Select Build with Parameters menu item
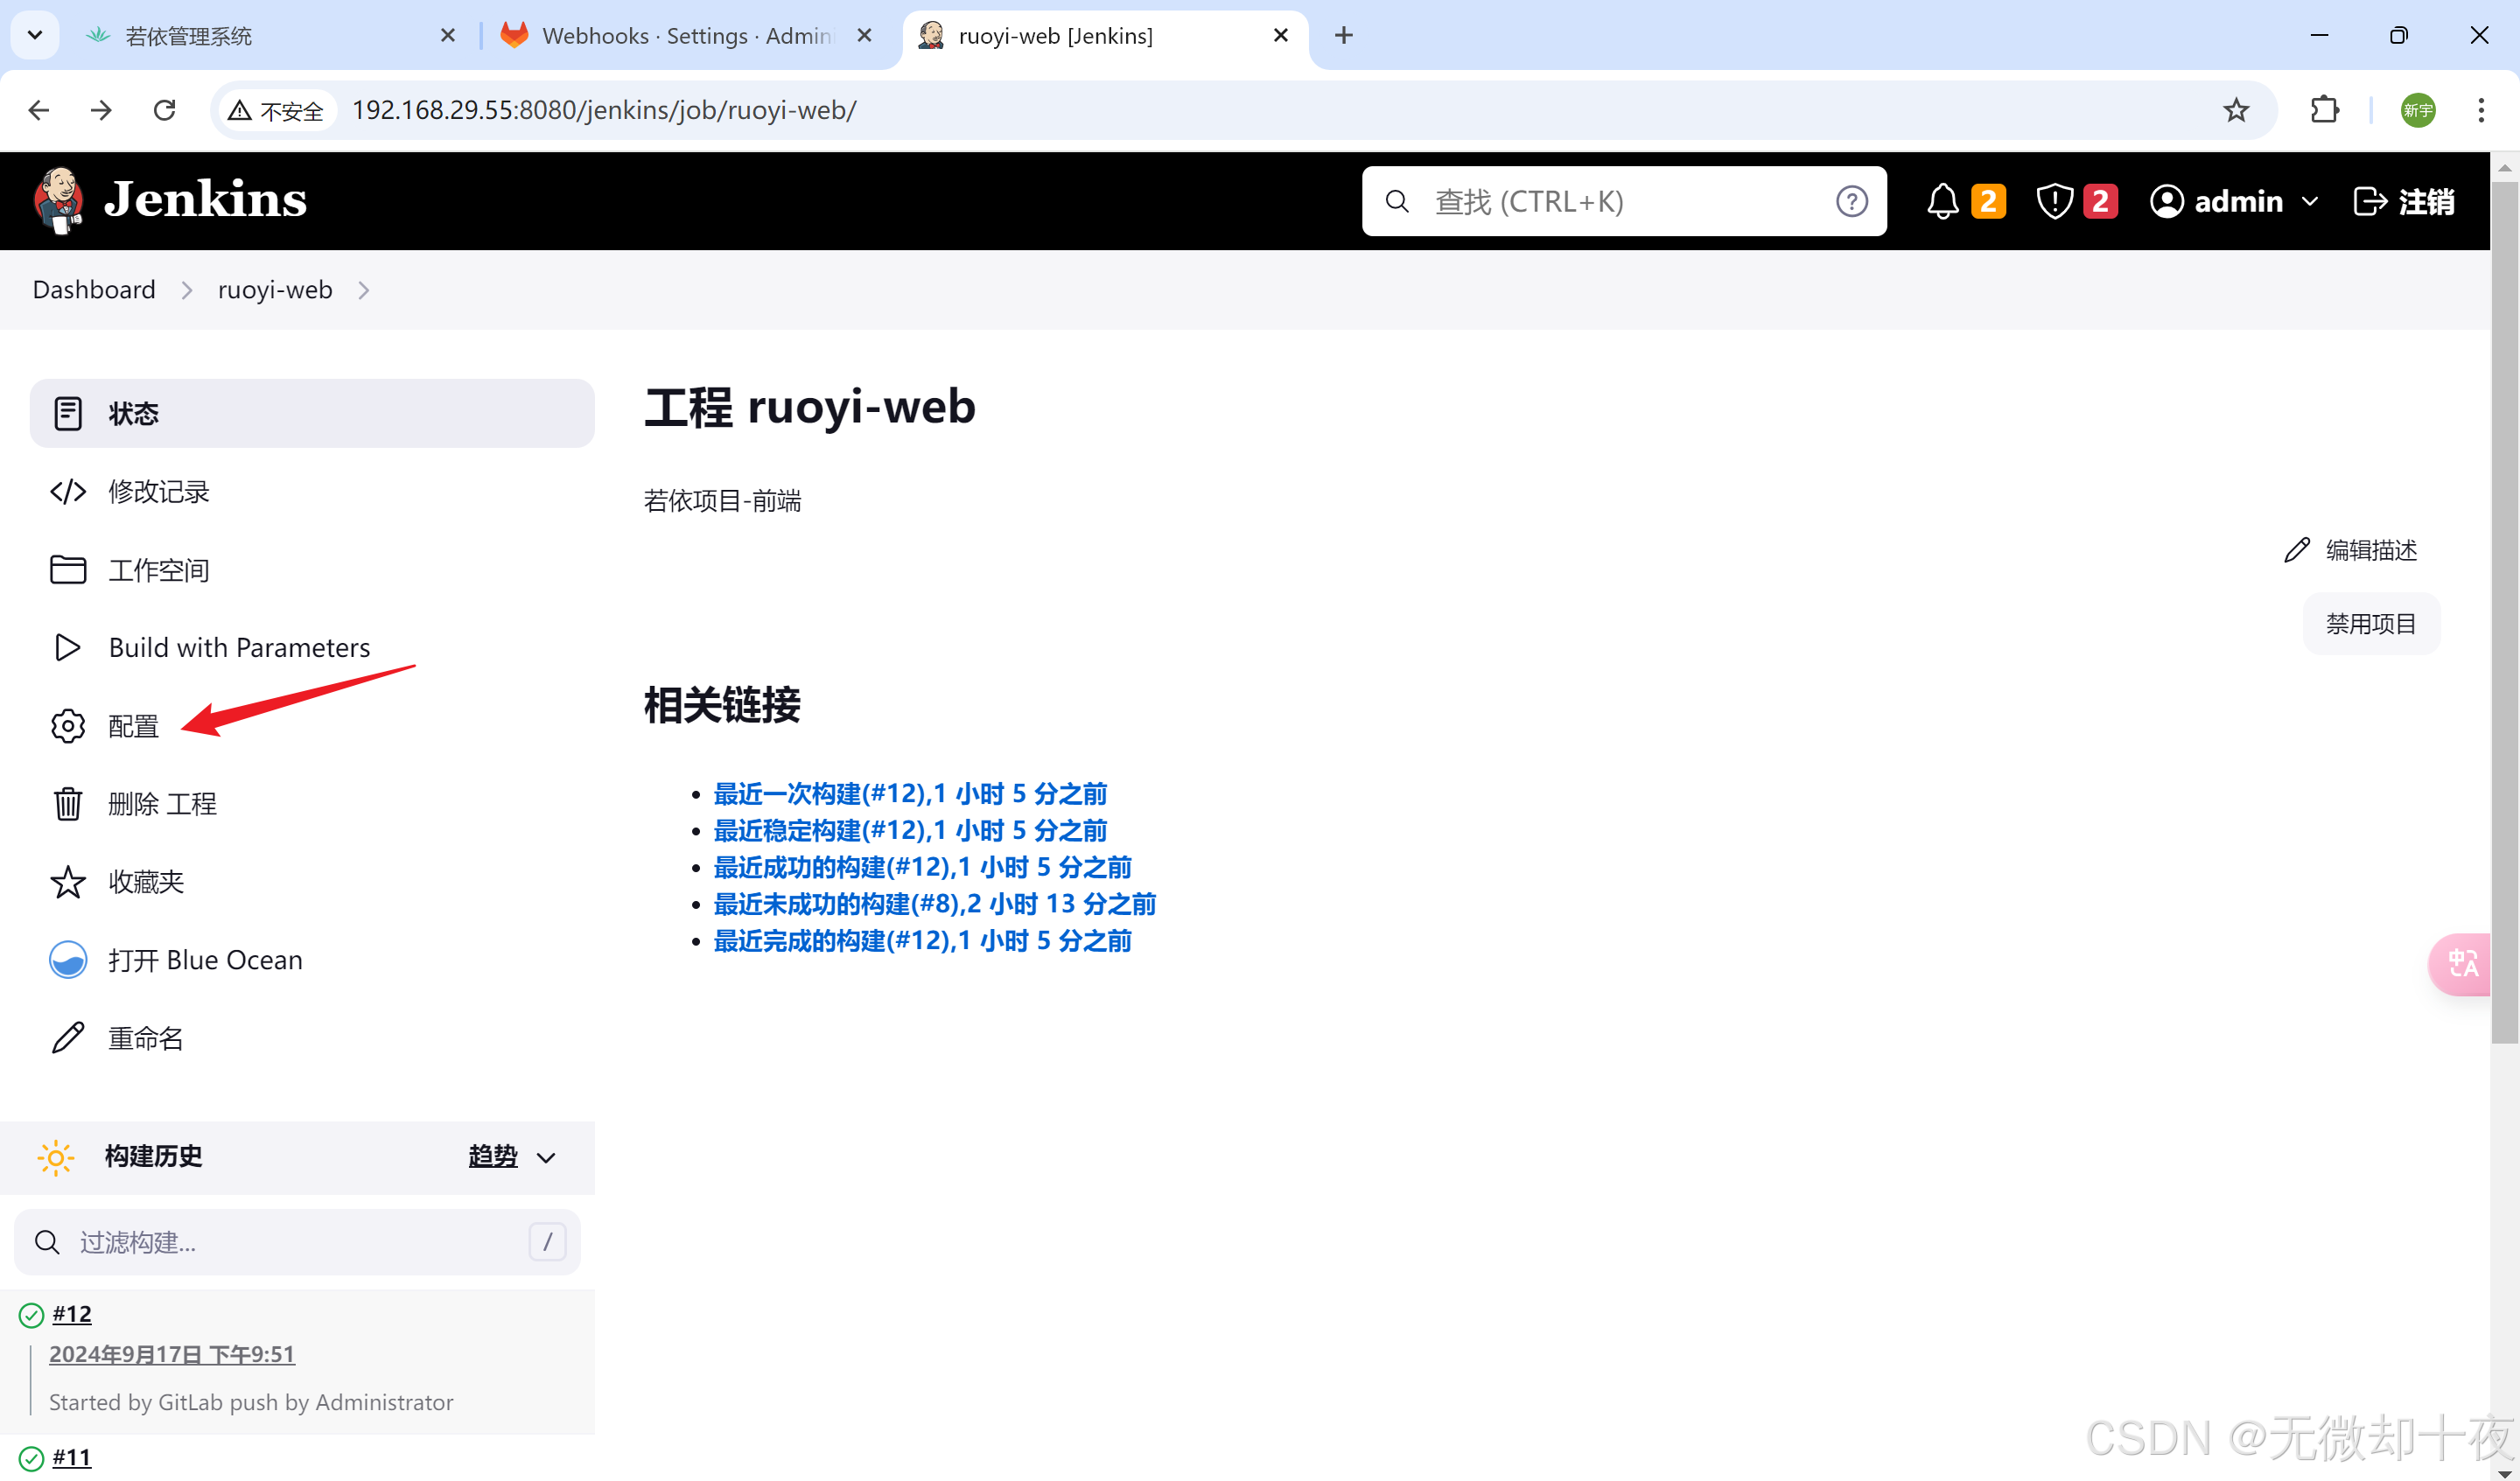The height and width of the screenshot is (1481, 2520). coord(238,648)
